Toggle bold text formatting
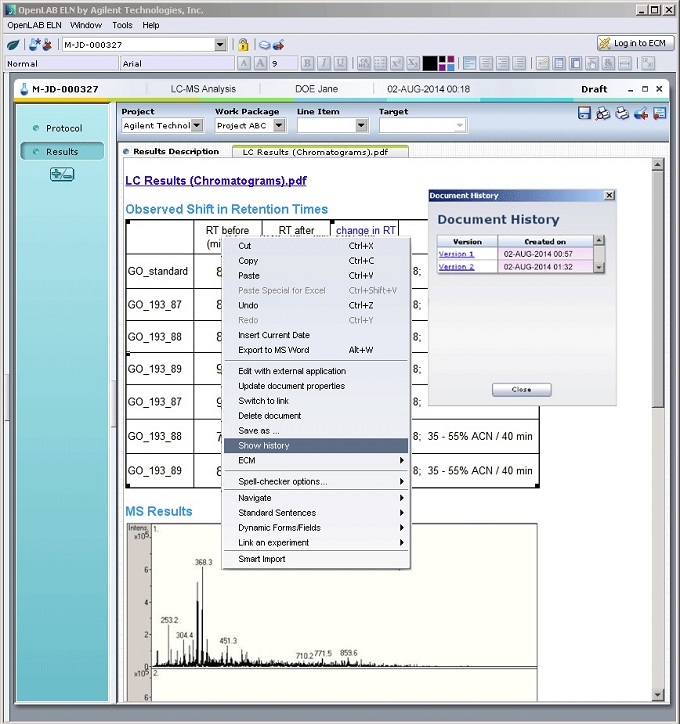Image resolution: width=680 pixels, height=724 pixels. point(308,63)
